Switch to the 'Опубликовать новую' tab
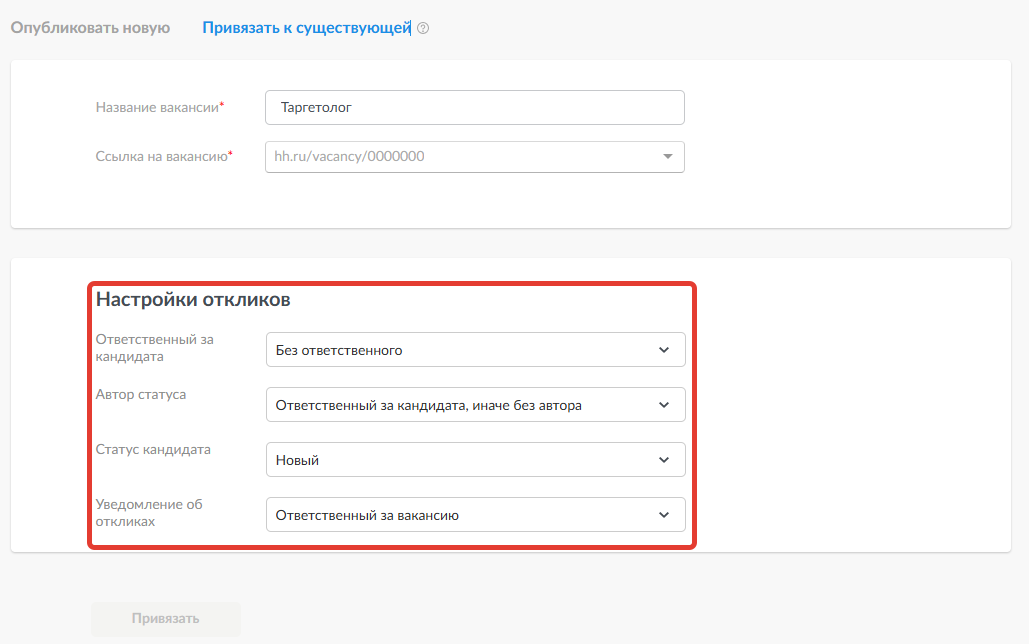The height and width of the screenshot is (644, 1029). (x=90, y=28)
